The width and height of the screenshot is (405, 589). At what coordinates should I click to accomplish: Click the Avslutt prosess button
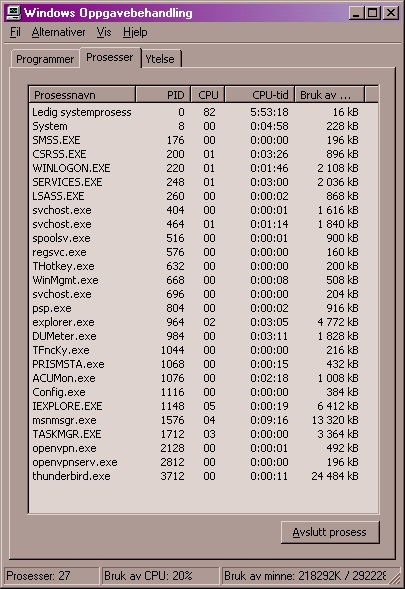[x=330, y=532]
